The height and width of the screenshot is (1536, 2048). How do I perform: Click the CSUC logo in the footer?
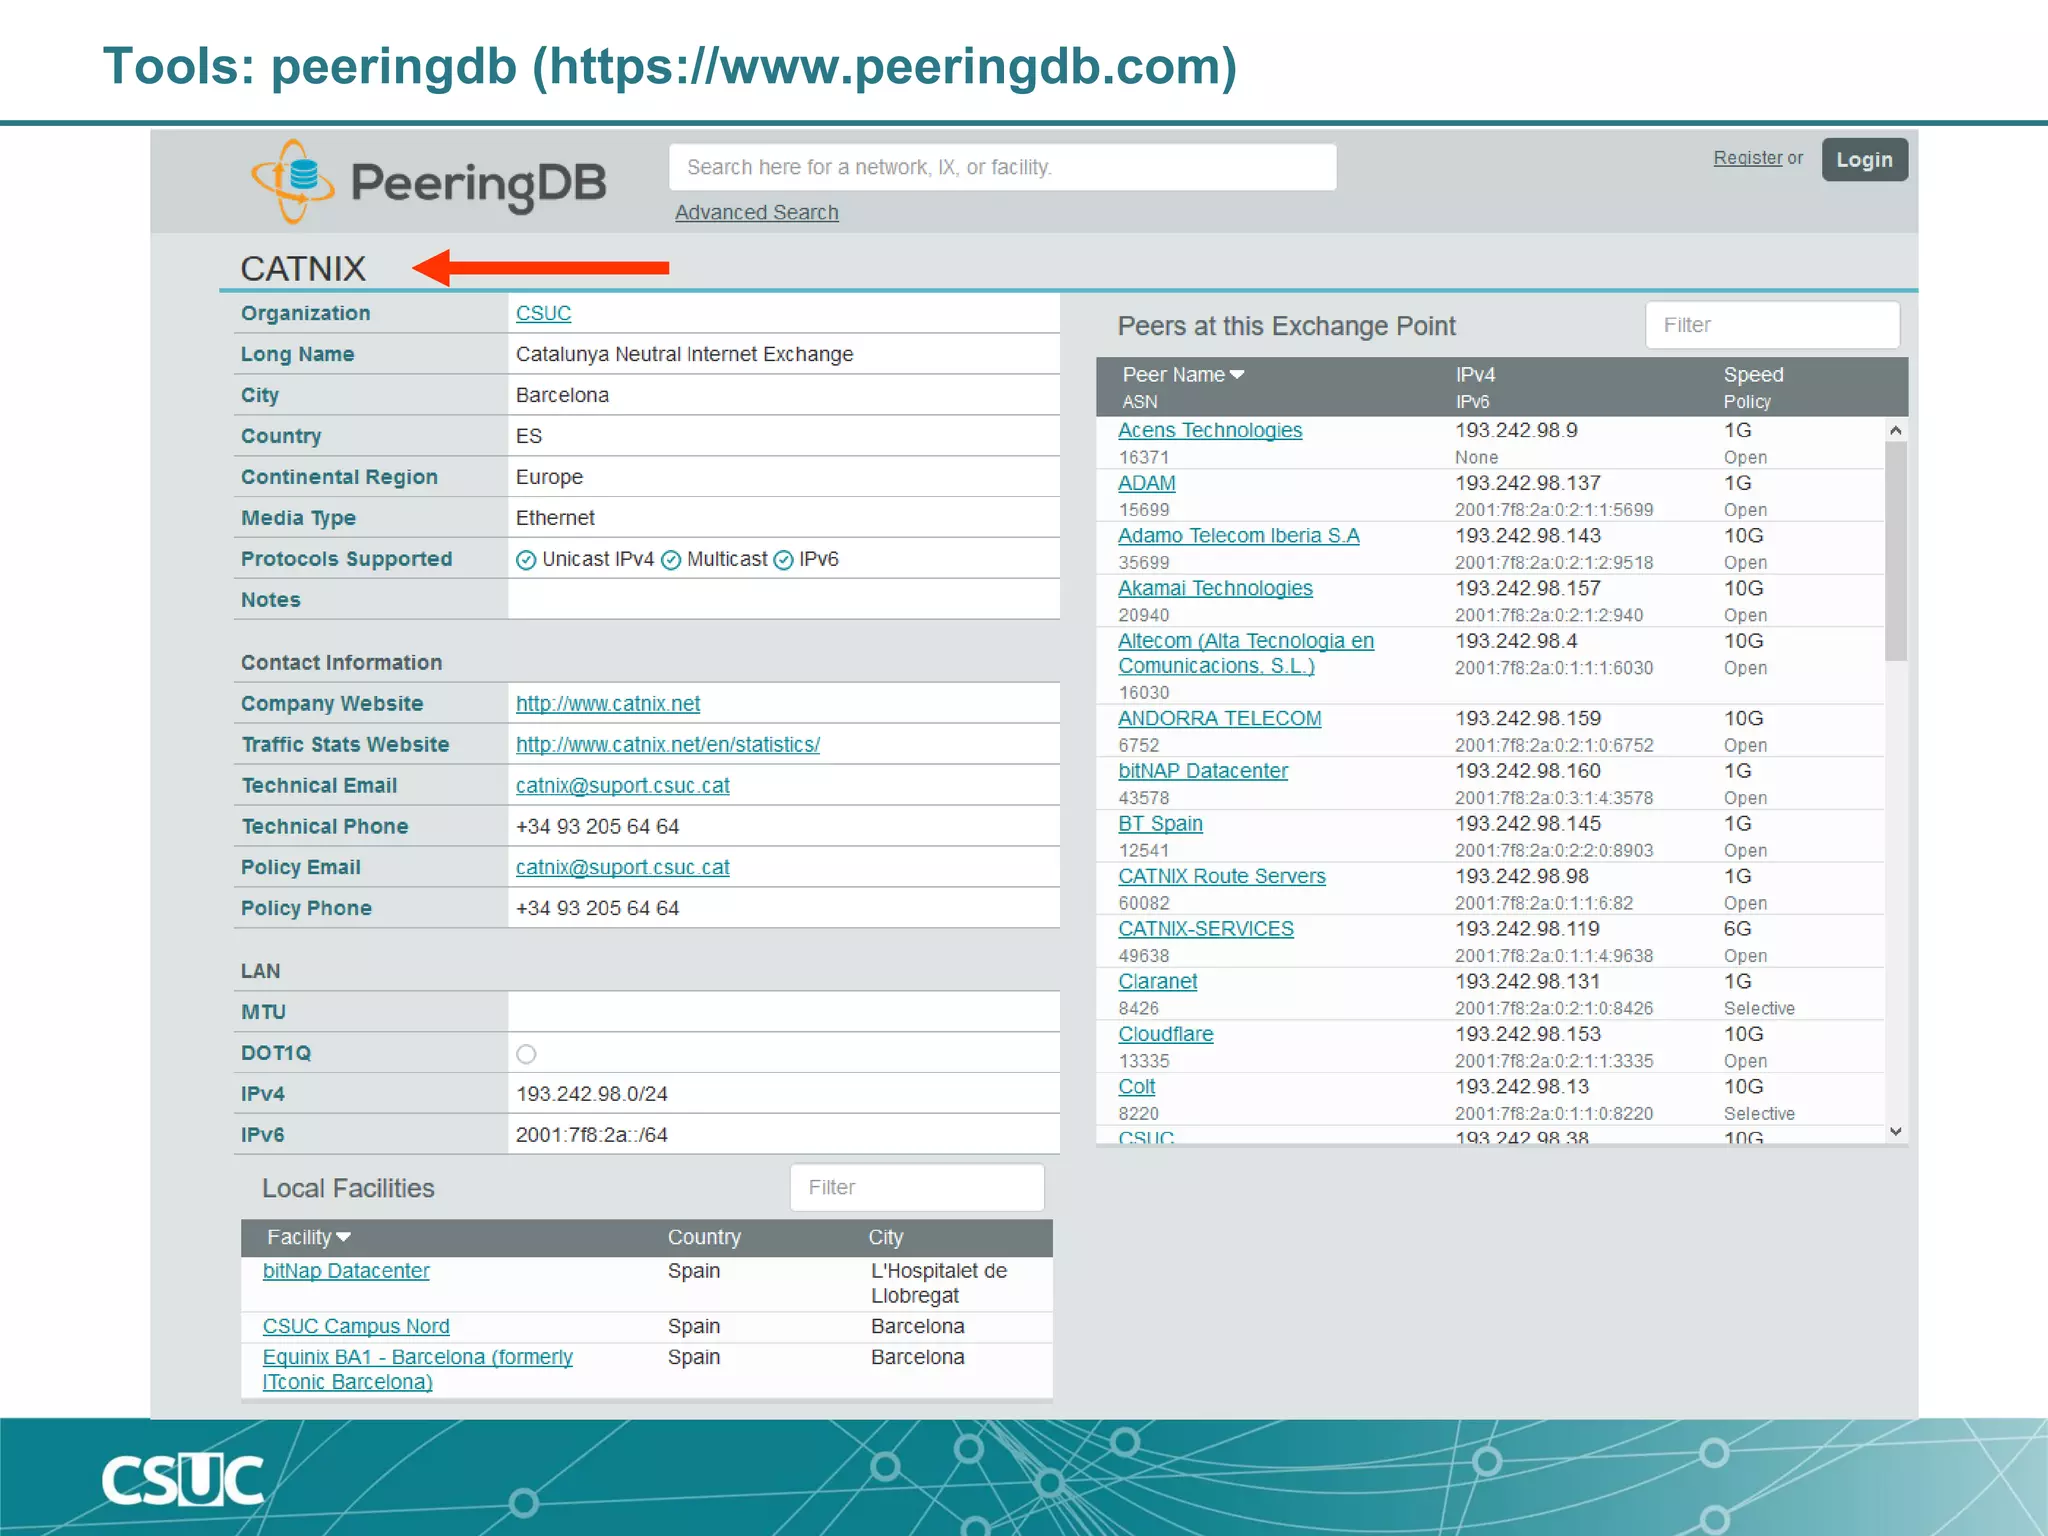point(183,1480)
